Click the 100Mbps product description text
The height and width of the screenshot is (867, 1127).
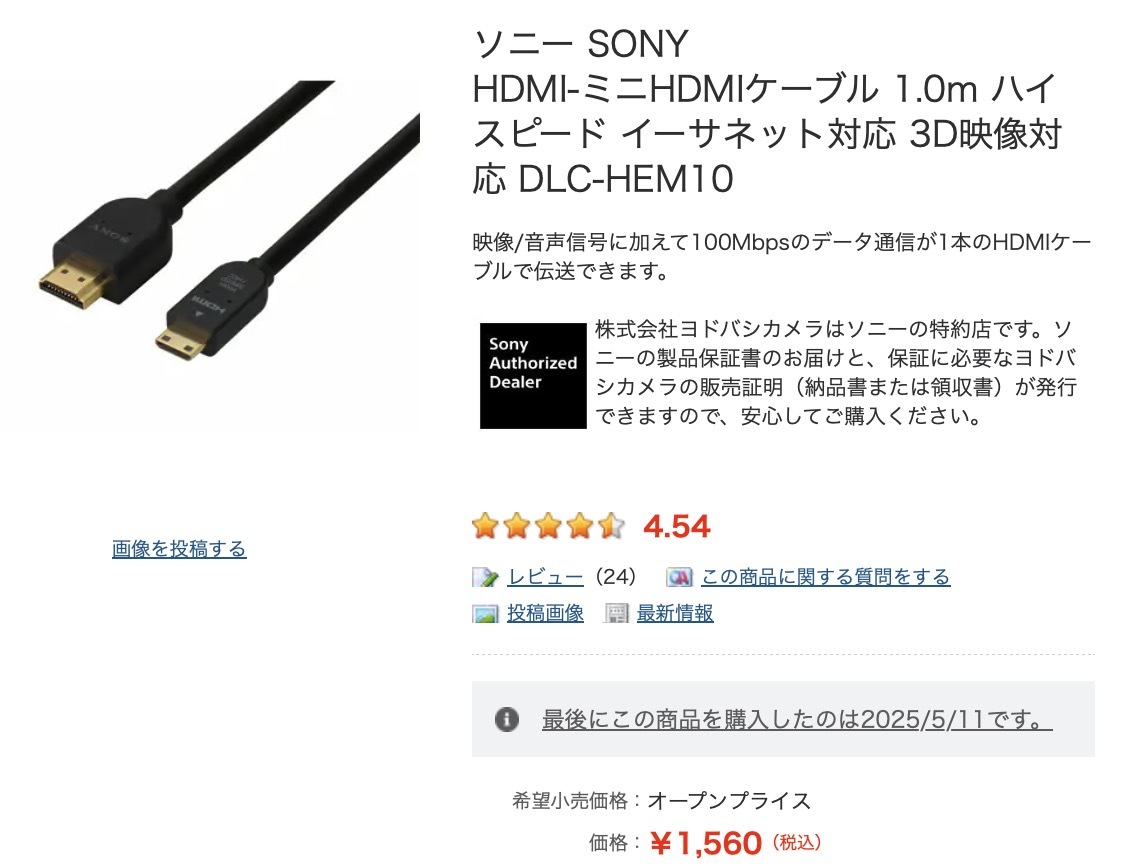(x=782, y=257)
